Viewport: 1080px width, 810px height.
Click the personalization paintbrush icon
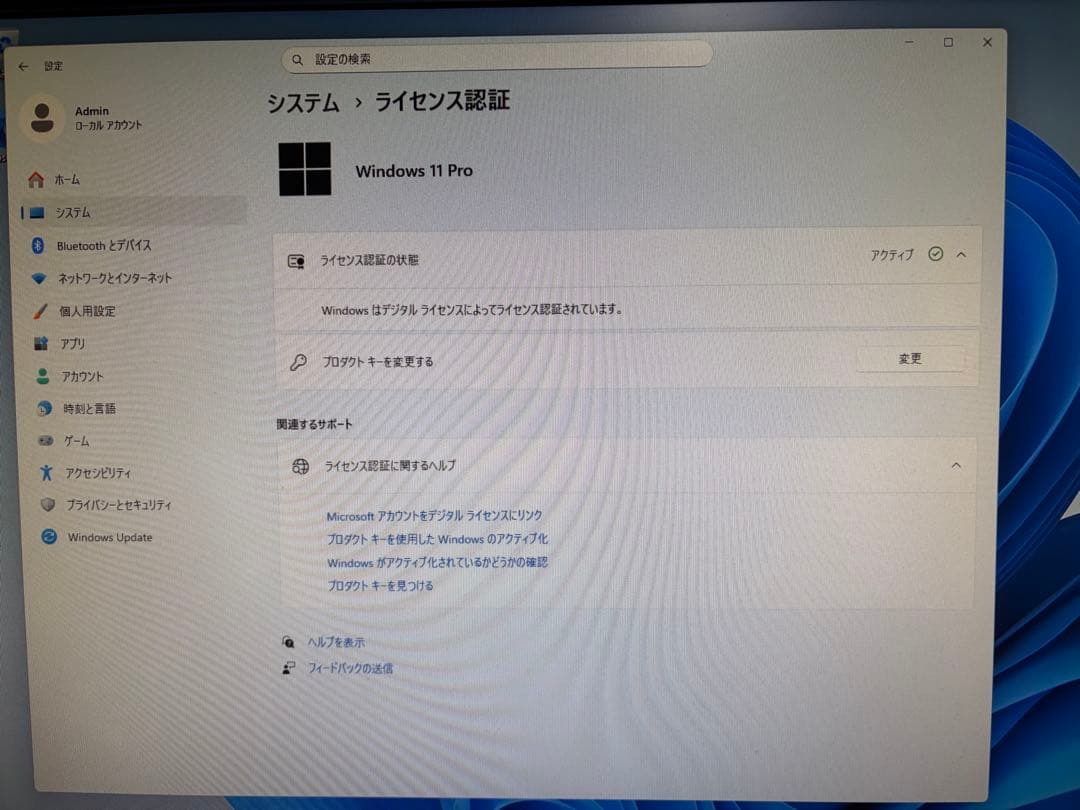pos(41,311)
